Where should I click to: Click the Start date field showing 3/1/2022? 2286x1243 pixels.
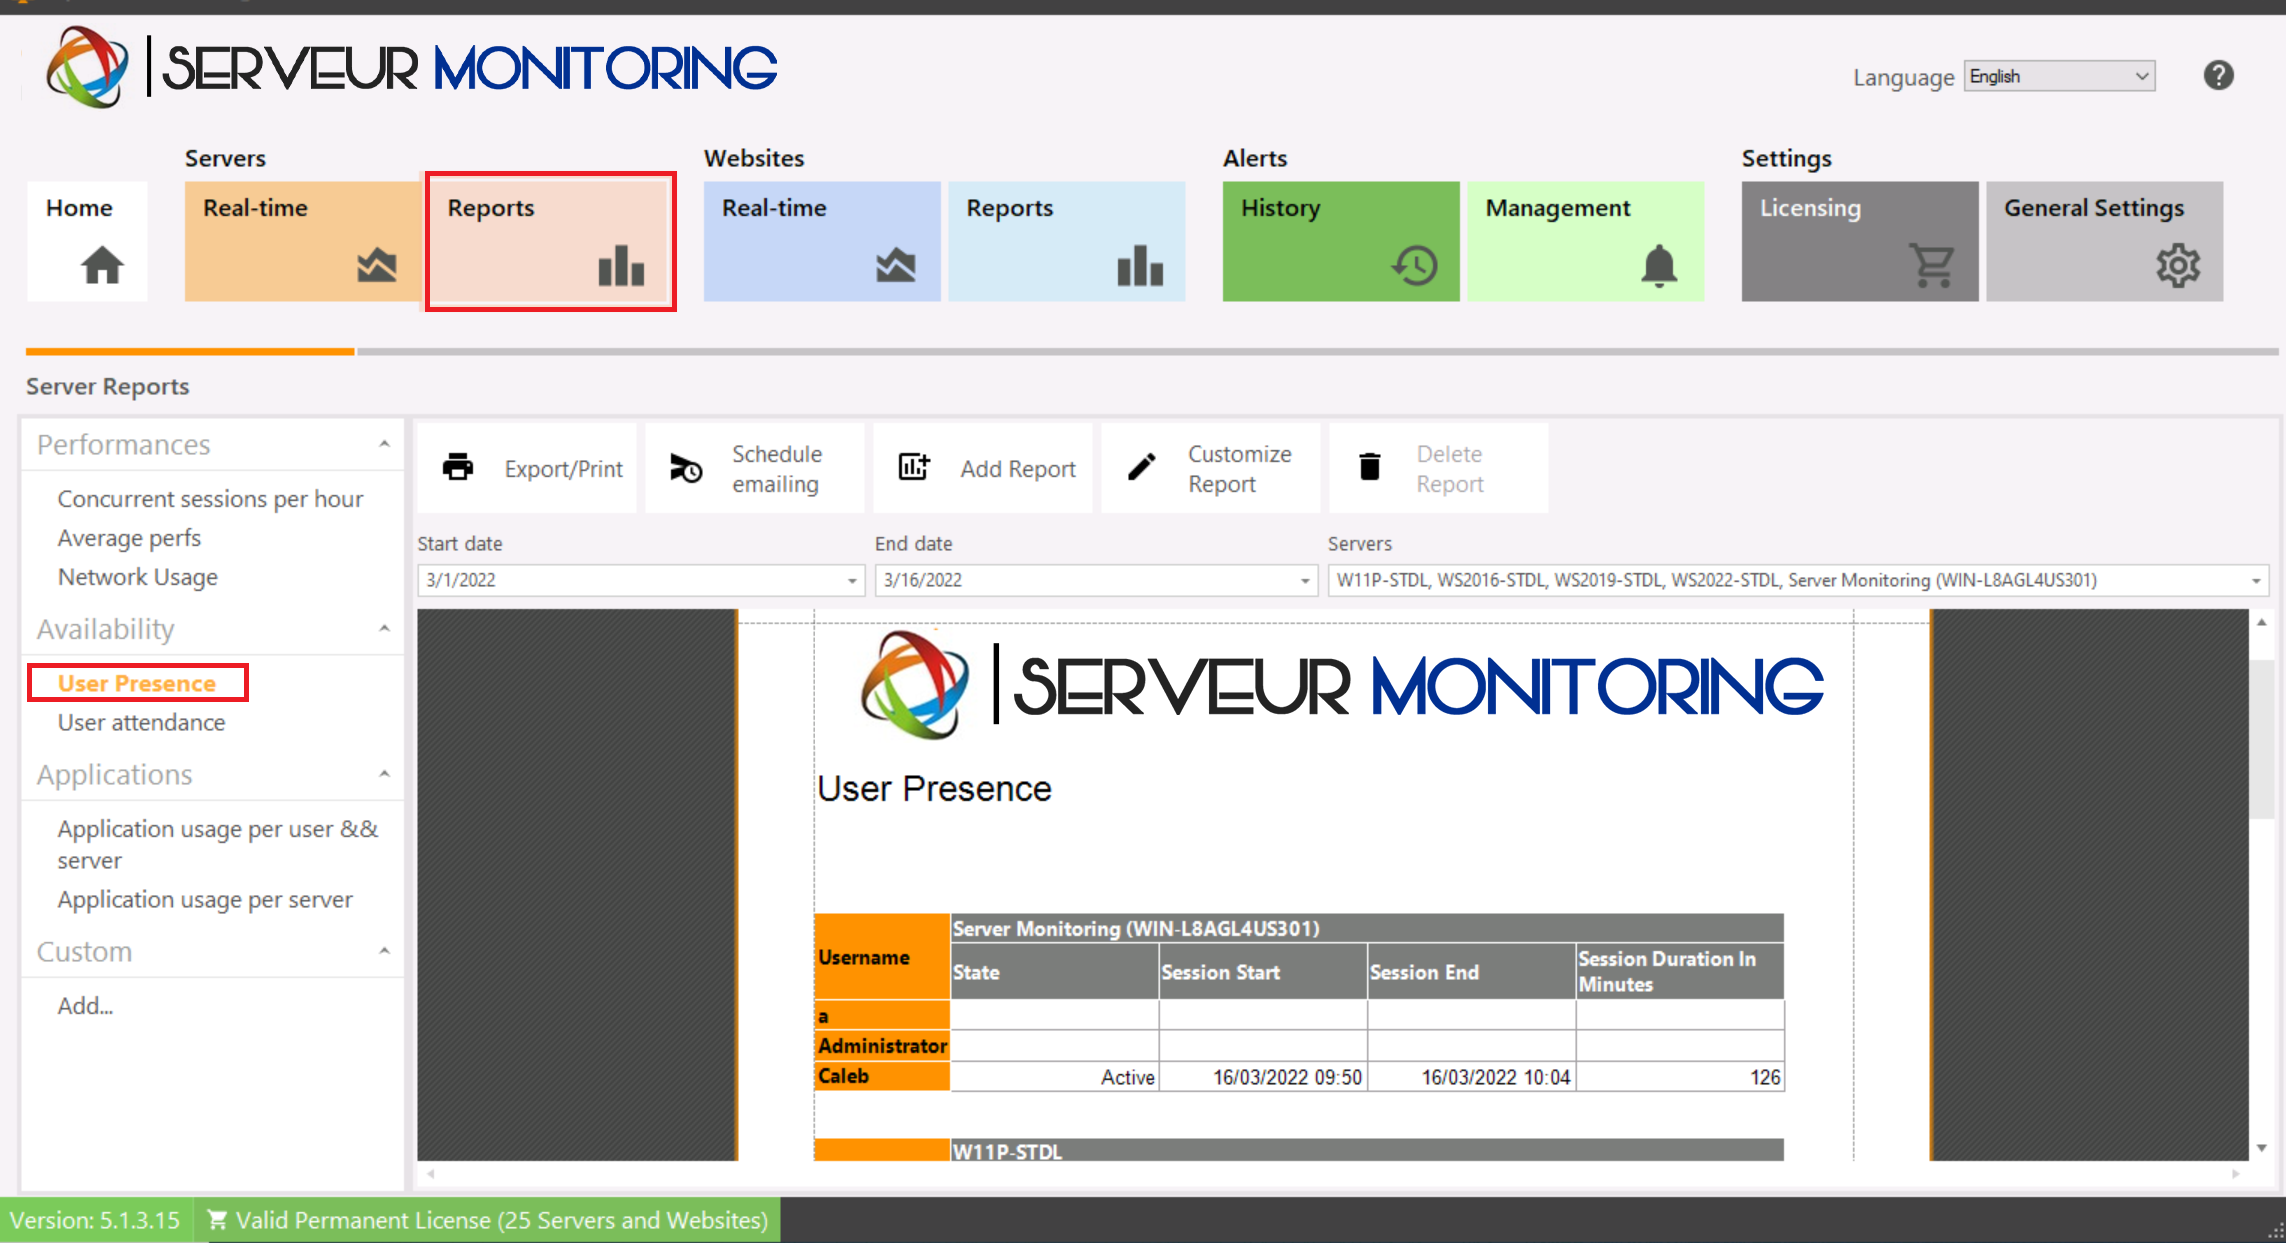click(x=641, y=580)
